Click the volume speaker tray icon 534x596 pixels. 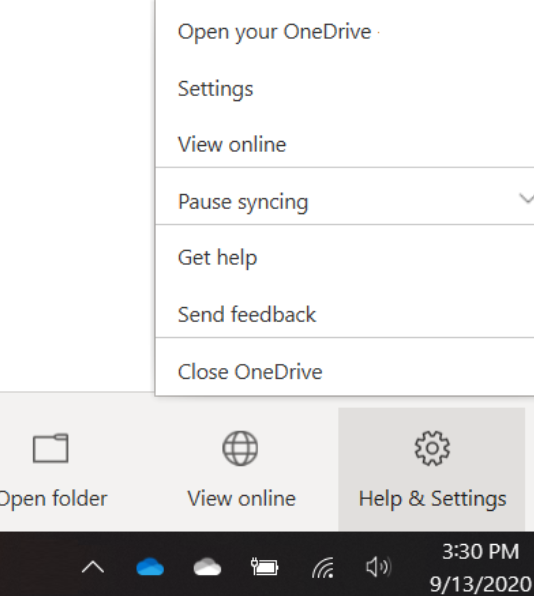pyautogui.click(x=378, y=567)
